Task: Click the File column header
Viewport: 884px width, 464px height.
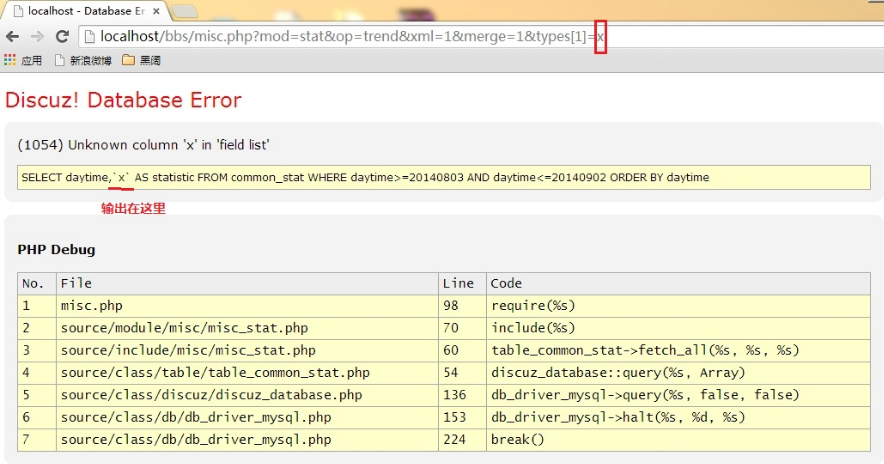Action: click(247, 284)
